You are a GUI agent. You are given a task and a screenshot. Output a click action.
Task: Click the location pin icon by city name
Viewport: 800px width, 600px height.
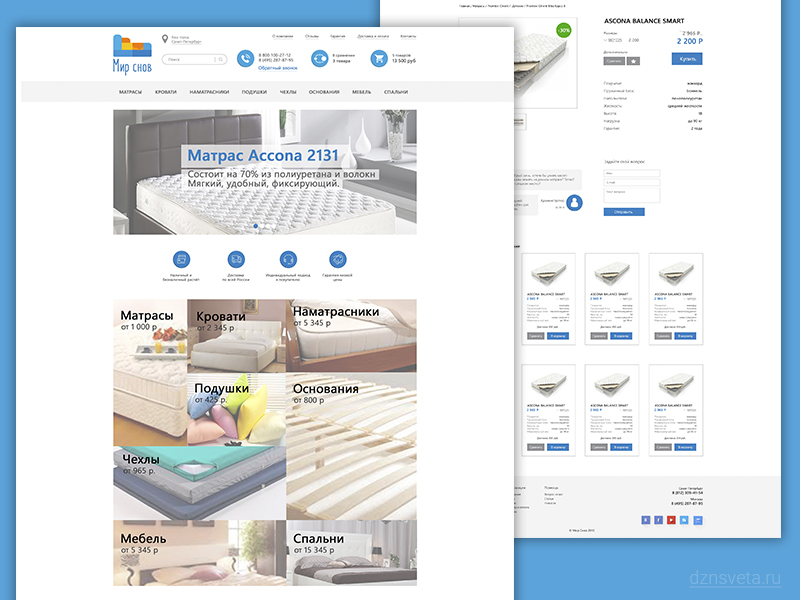(x=165, y=39)
